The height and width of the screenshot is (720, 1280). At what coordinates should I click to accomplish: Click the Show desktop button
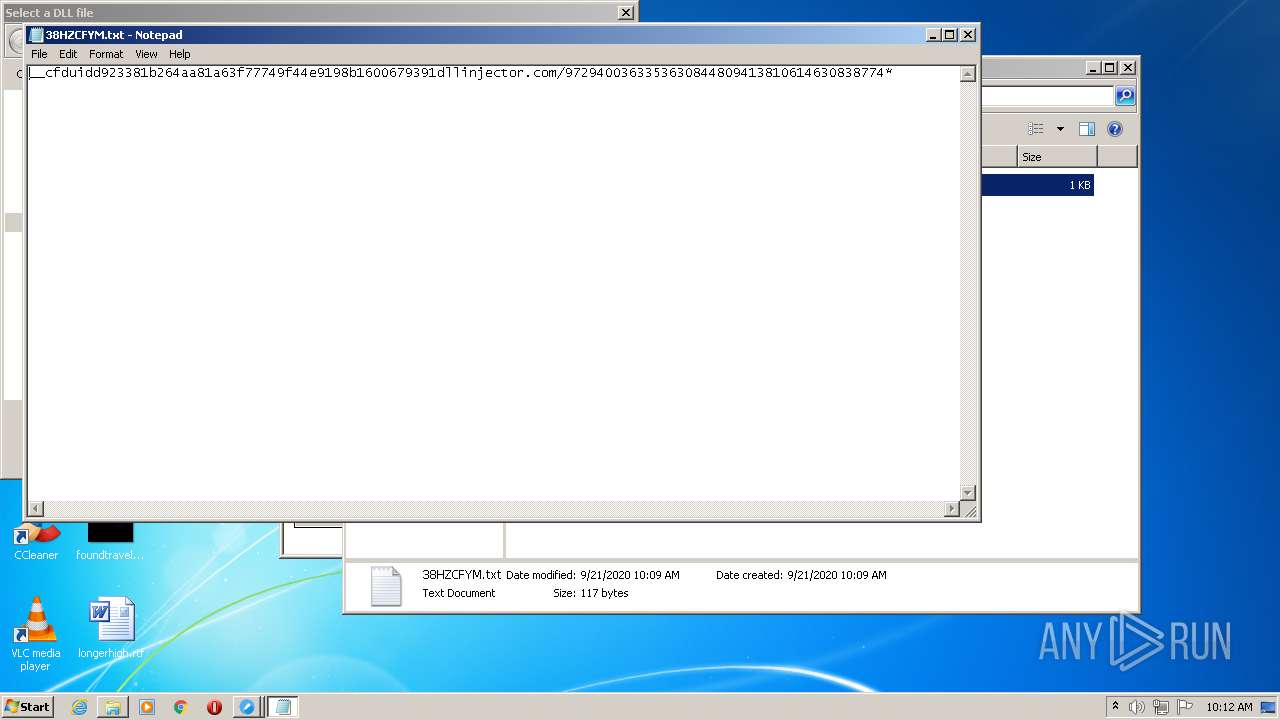[1269, 707]
